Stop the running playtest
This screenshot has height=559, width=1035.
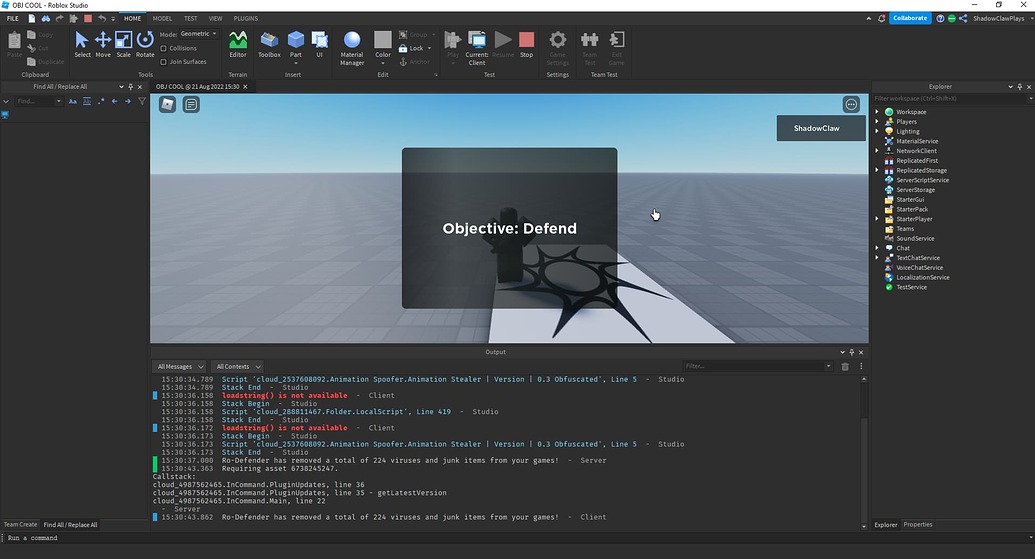pyautogui.click(x=526, y=45)
